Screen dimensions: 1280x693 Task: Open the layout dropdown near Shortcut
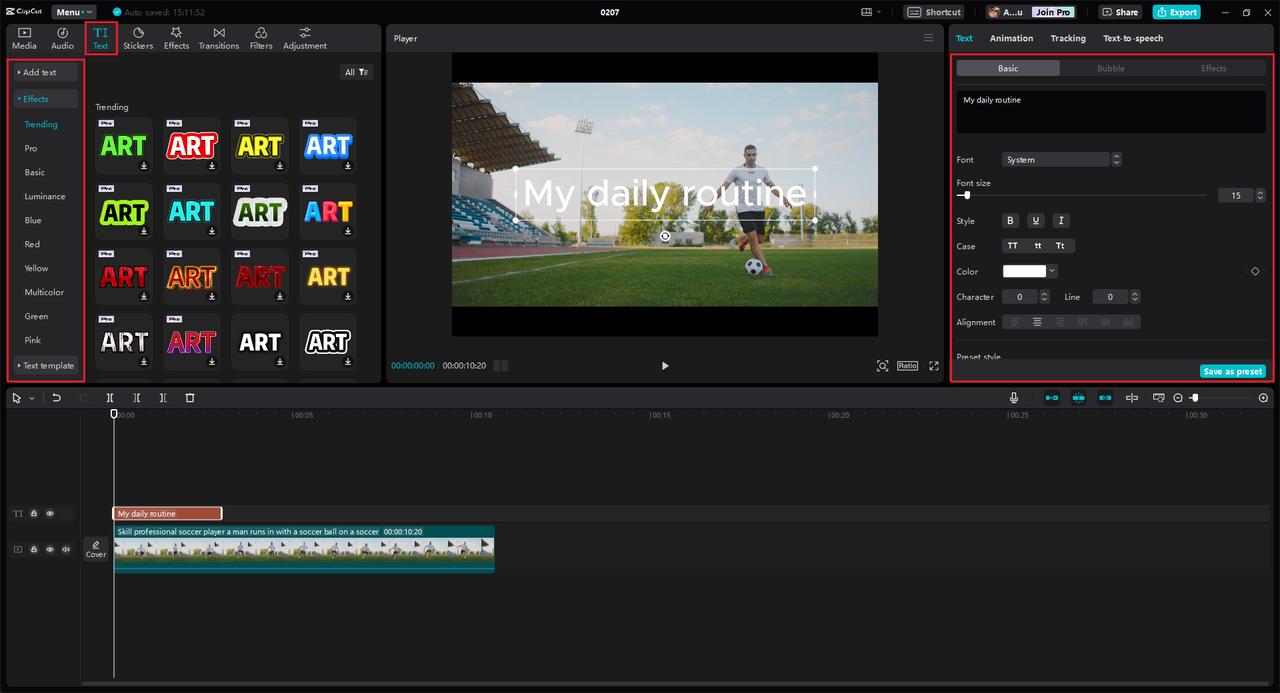[x=871, y=12]
